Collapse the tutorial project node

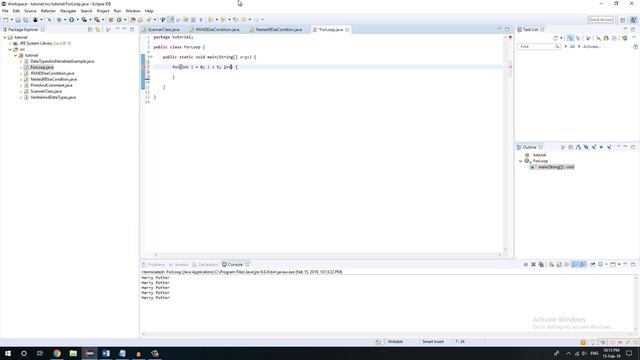coord(5,37)
